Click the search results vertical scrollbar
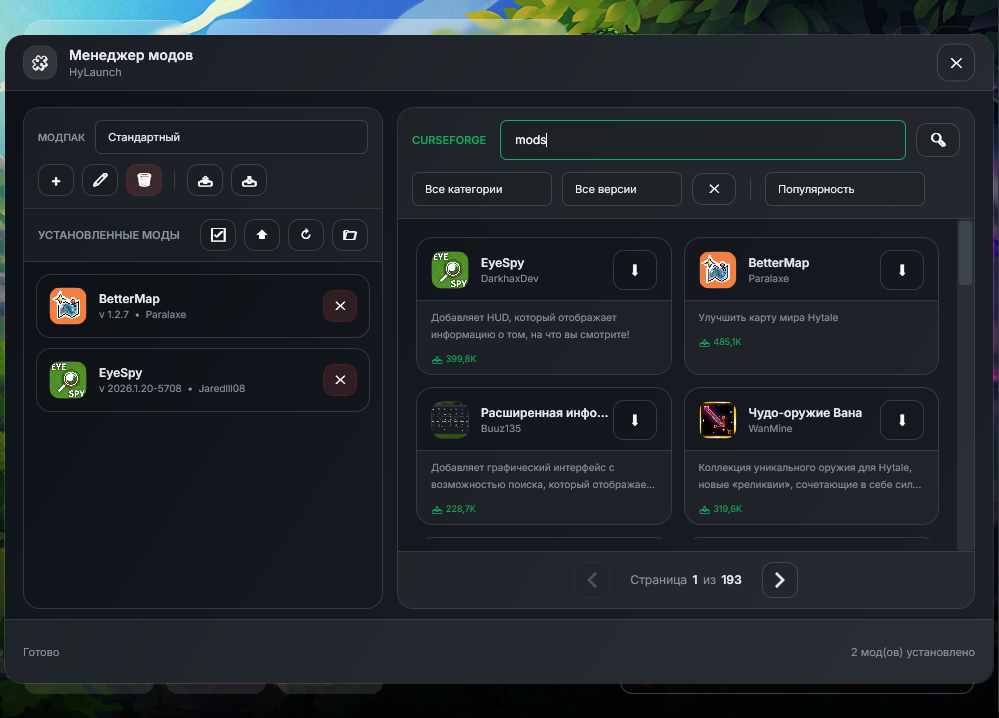The height and width of the screenshot is (718, 999). [965, 254]
